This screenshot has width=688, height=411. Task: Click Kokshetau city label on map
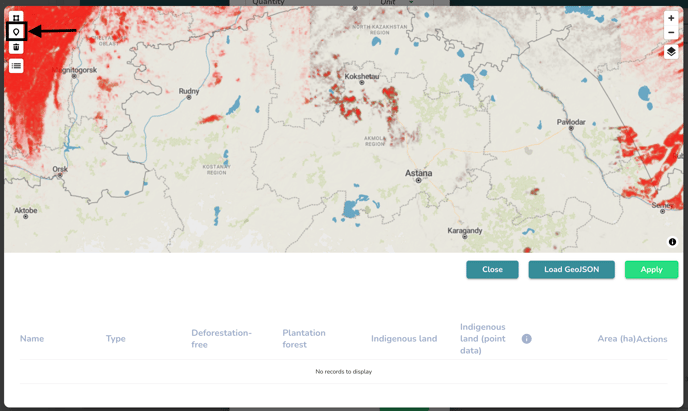pyautogui.click(x=362, y=76)
